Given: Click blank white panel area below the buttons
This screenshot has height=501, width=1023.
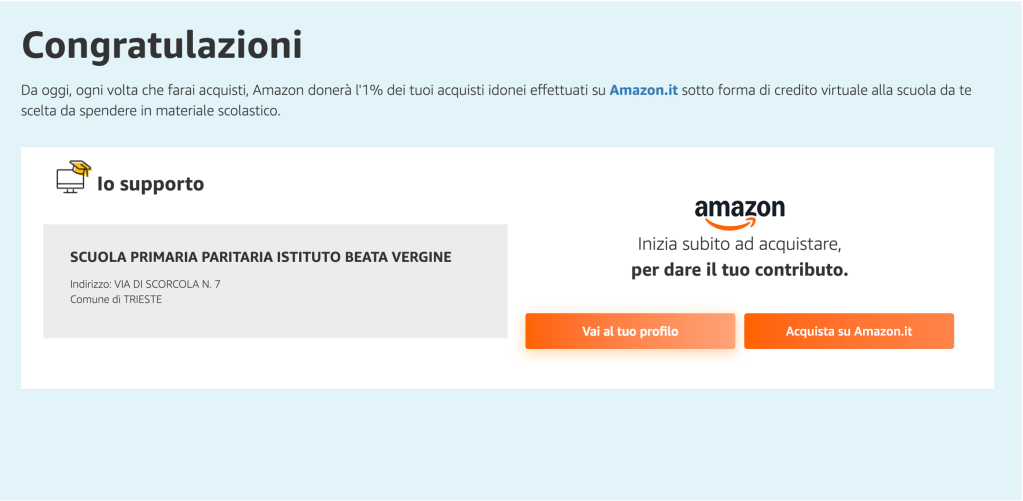Looking at the screenshot, I should 740,370.
